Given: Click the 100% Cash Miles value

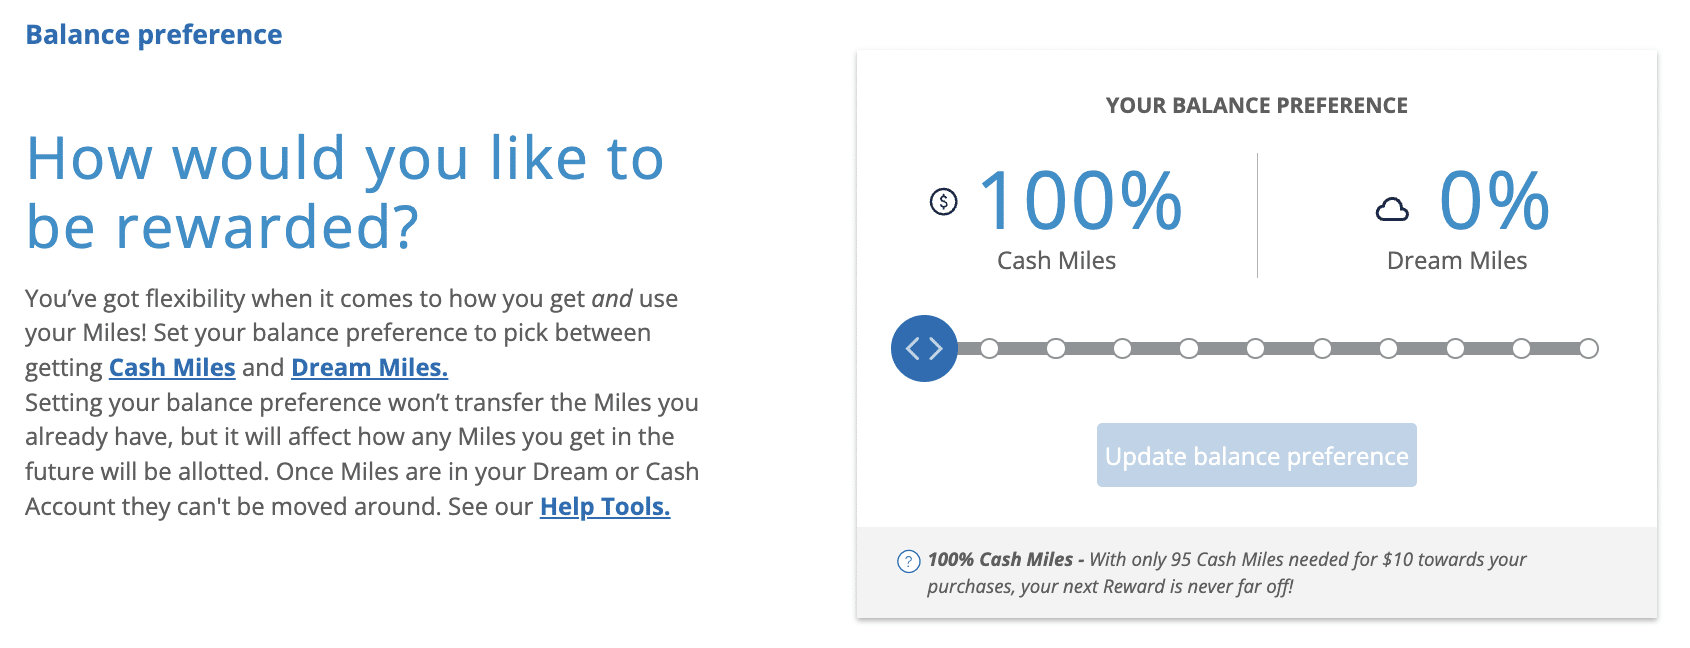Looking at the screenshot, I should [1080, 201].
